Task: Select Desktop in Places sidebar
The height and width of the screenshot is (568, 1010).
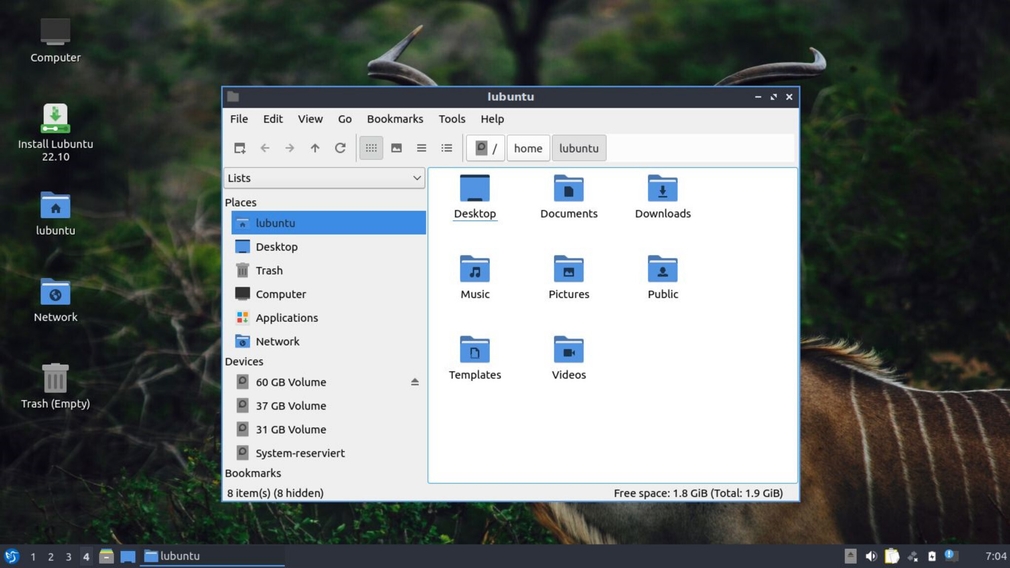Action: pyautogui.click(x=329, y=247)
